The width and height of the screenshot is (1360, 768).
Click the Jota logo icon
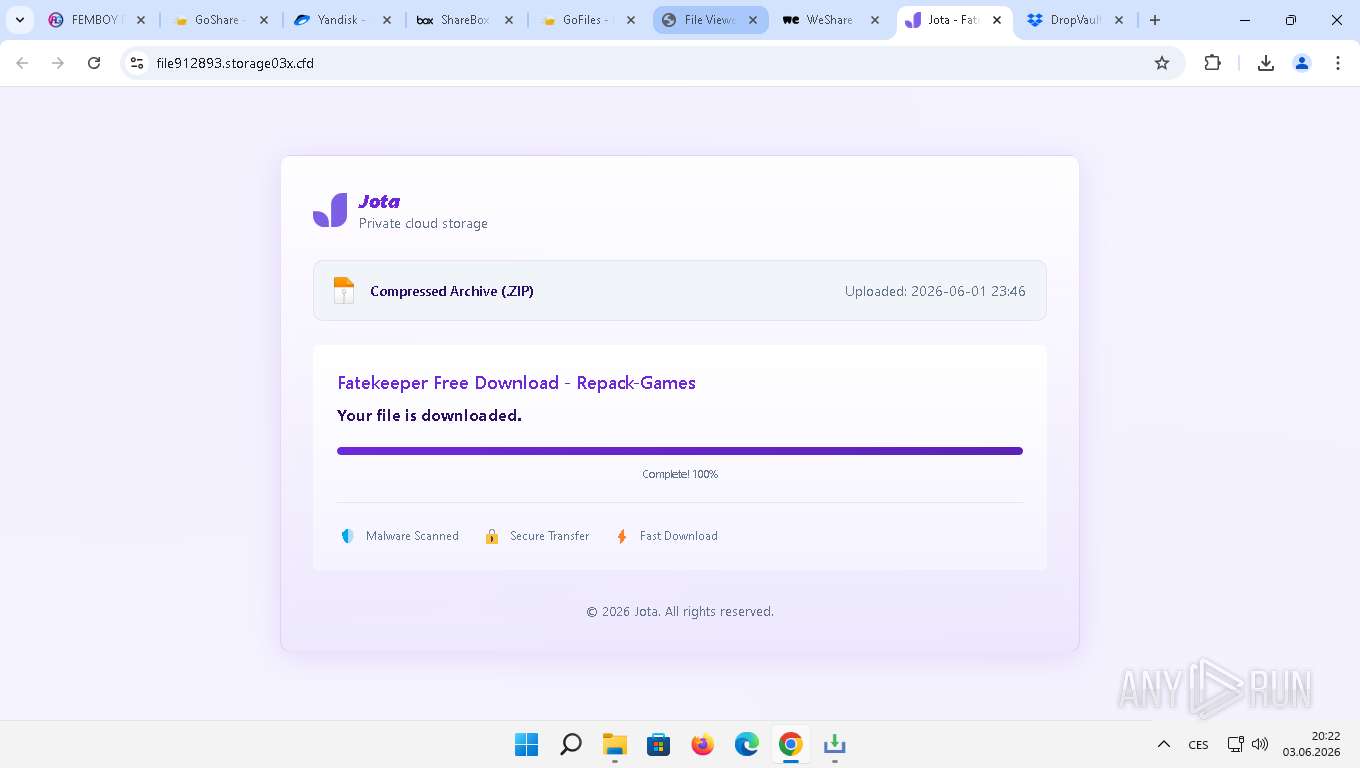[330, 210]
